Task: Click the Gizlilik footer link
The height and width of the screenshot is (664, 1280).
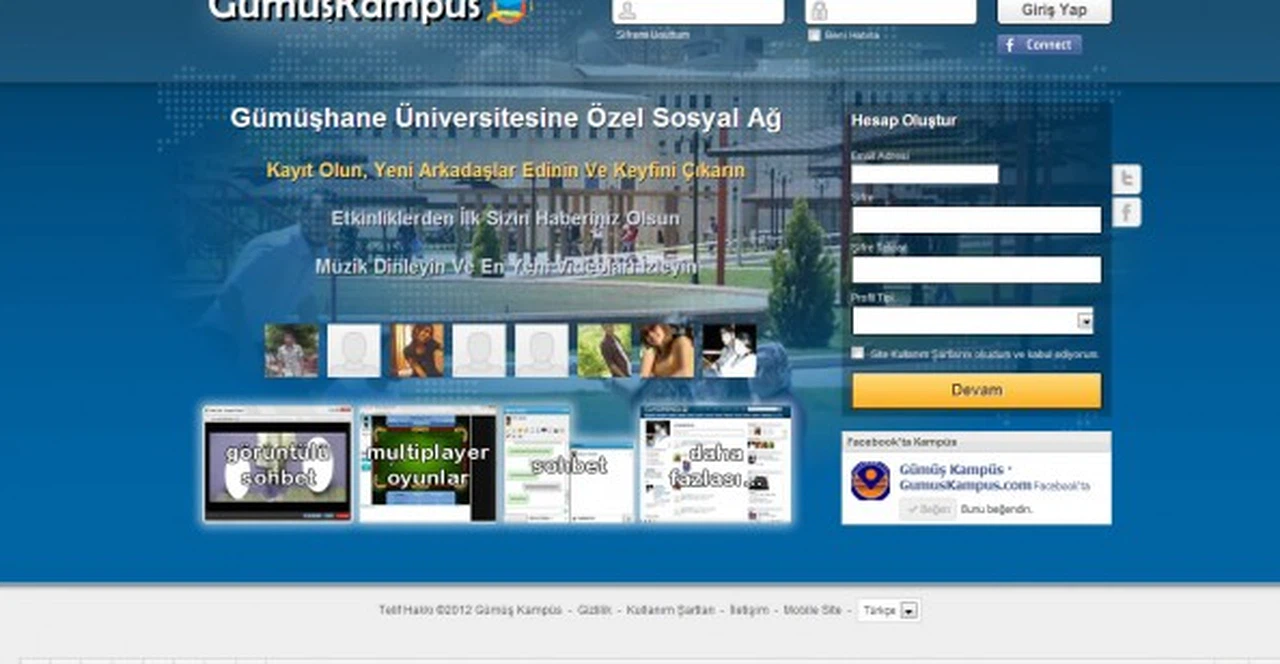Action: coord(594,610)
